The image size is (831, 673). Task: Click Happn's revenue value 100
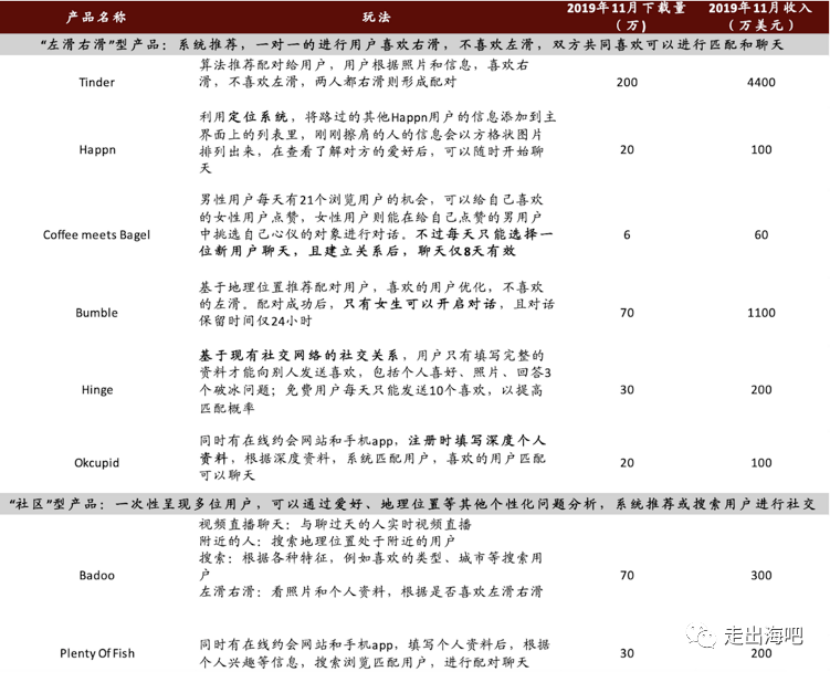pos(761,150)
